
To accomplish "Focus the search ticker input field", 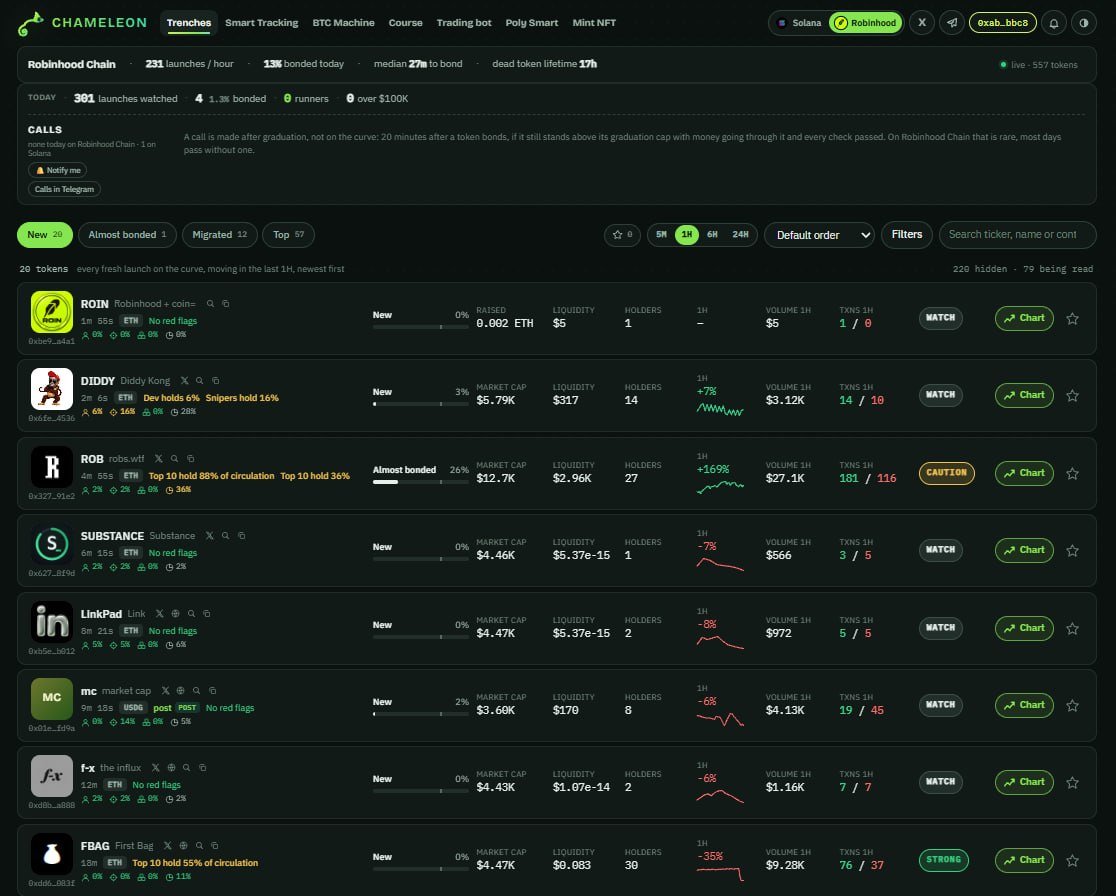I will tap(1017, 235).
